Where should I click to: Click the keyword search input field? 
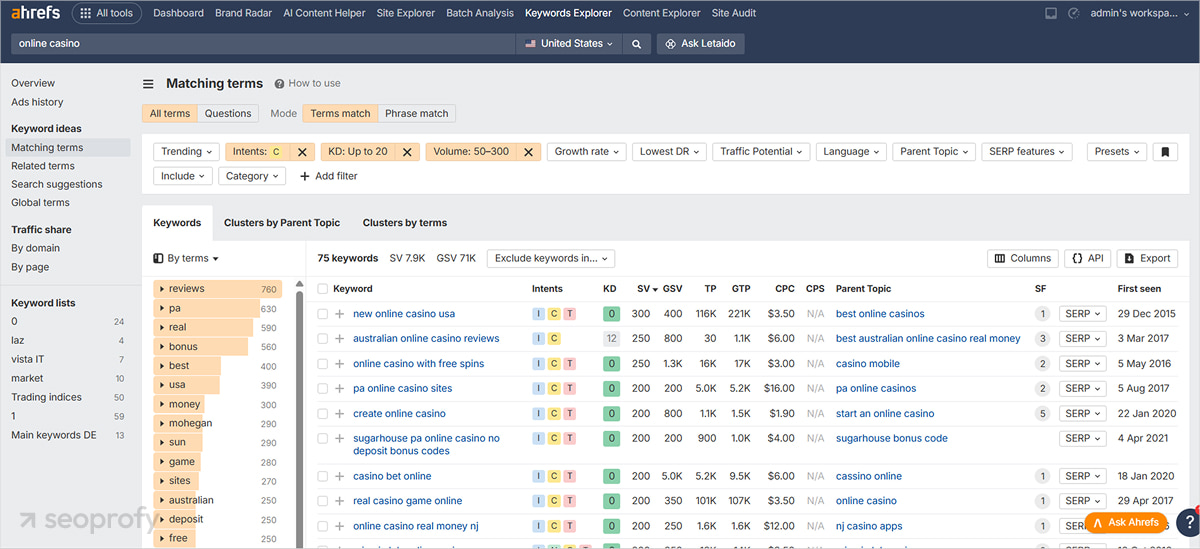(262, 44)
